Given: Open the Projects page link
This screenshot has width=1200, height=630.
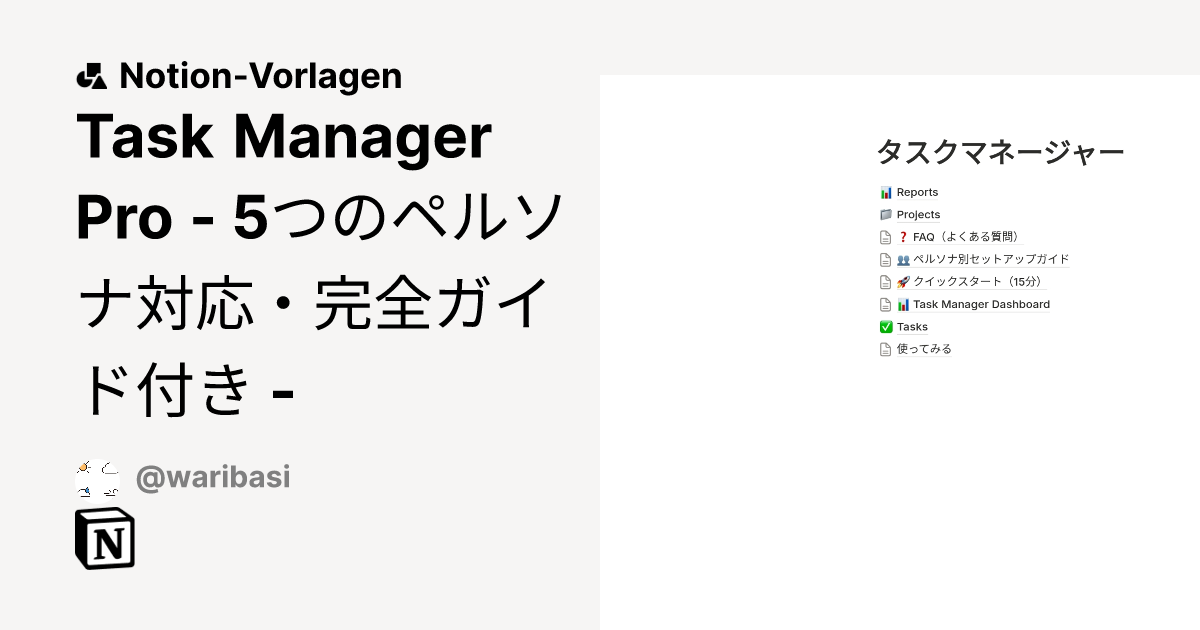Looking at the screenshot, I should [920, 214].
